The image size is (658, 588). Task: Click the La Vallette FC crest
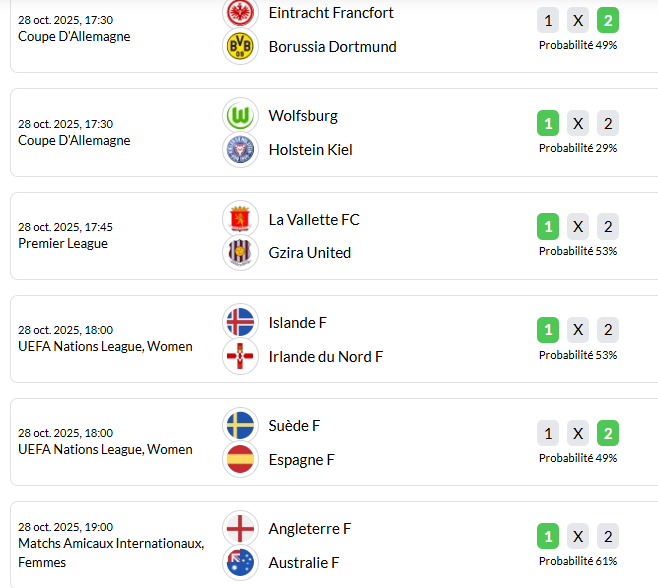(x=240, y=219)
